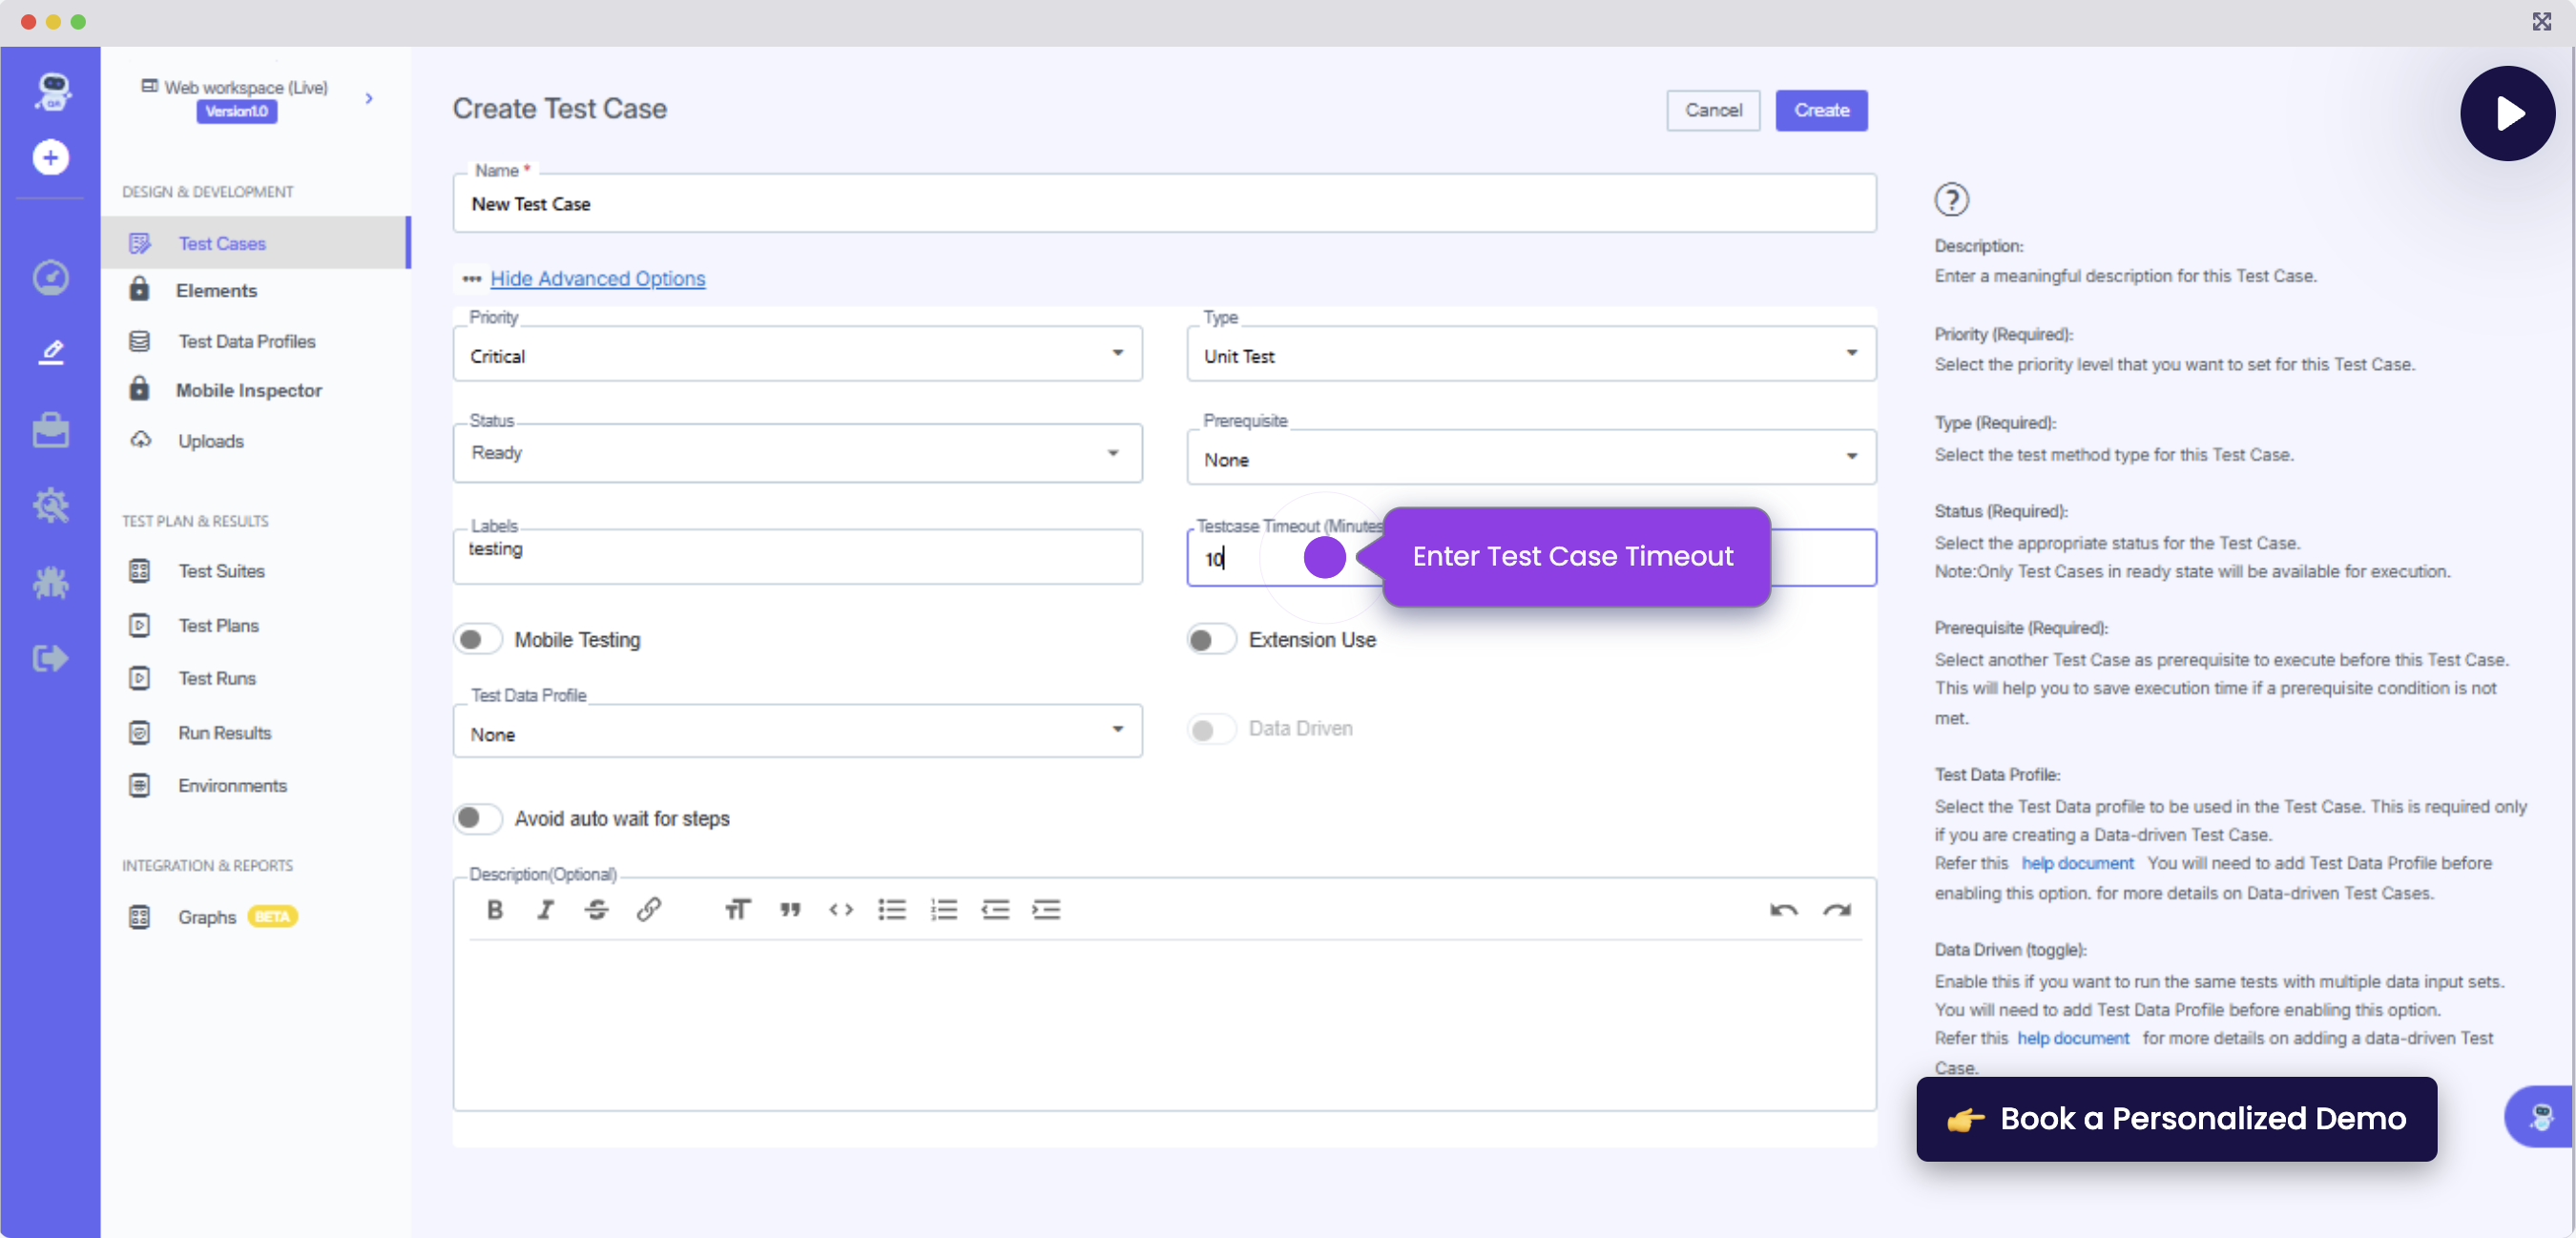This screenshot has width=2576, height=1238.
Task: Click the undo arrow in description editor
Action: click(x=1783, y=909)
